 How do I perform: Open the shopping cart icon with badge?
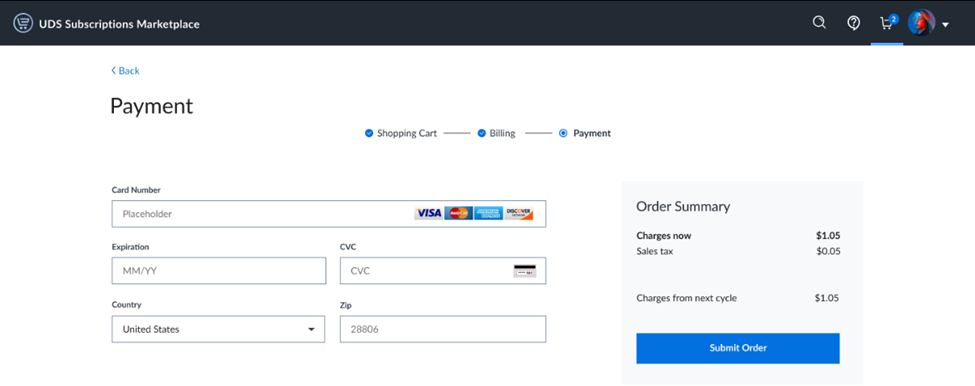point(888,23)
